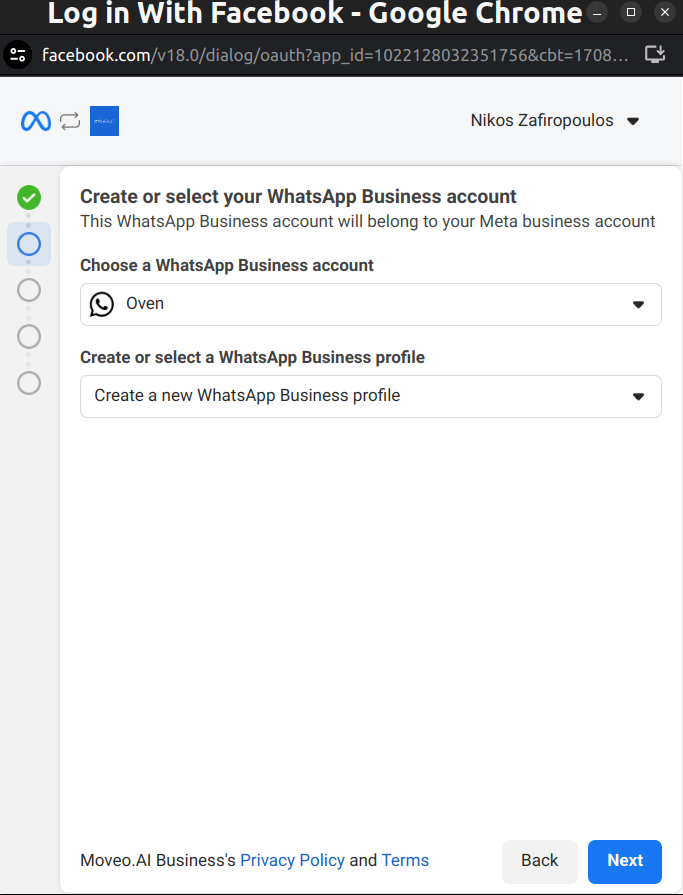
Task: Click the WhatsApp logo in Oven field
Action: click(x=102, y=304)
